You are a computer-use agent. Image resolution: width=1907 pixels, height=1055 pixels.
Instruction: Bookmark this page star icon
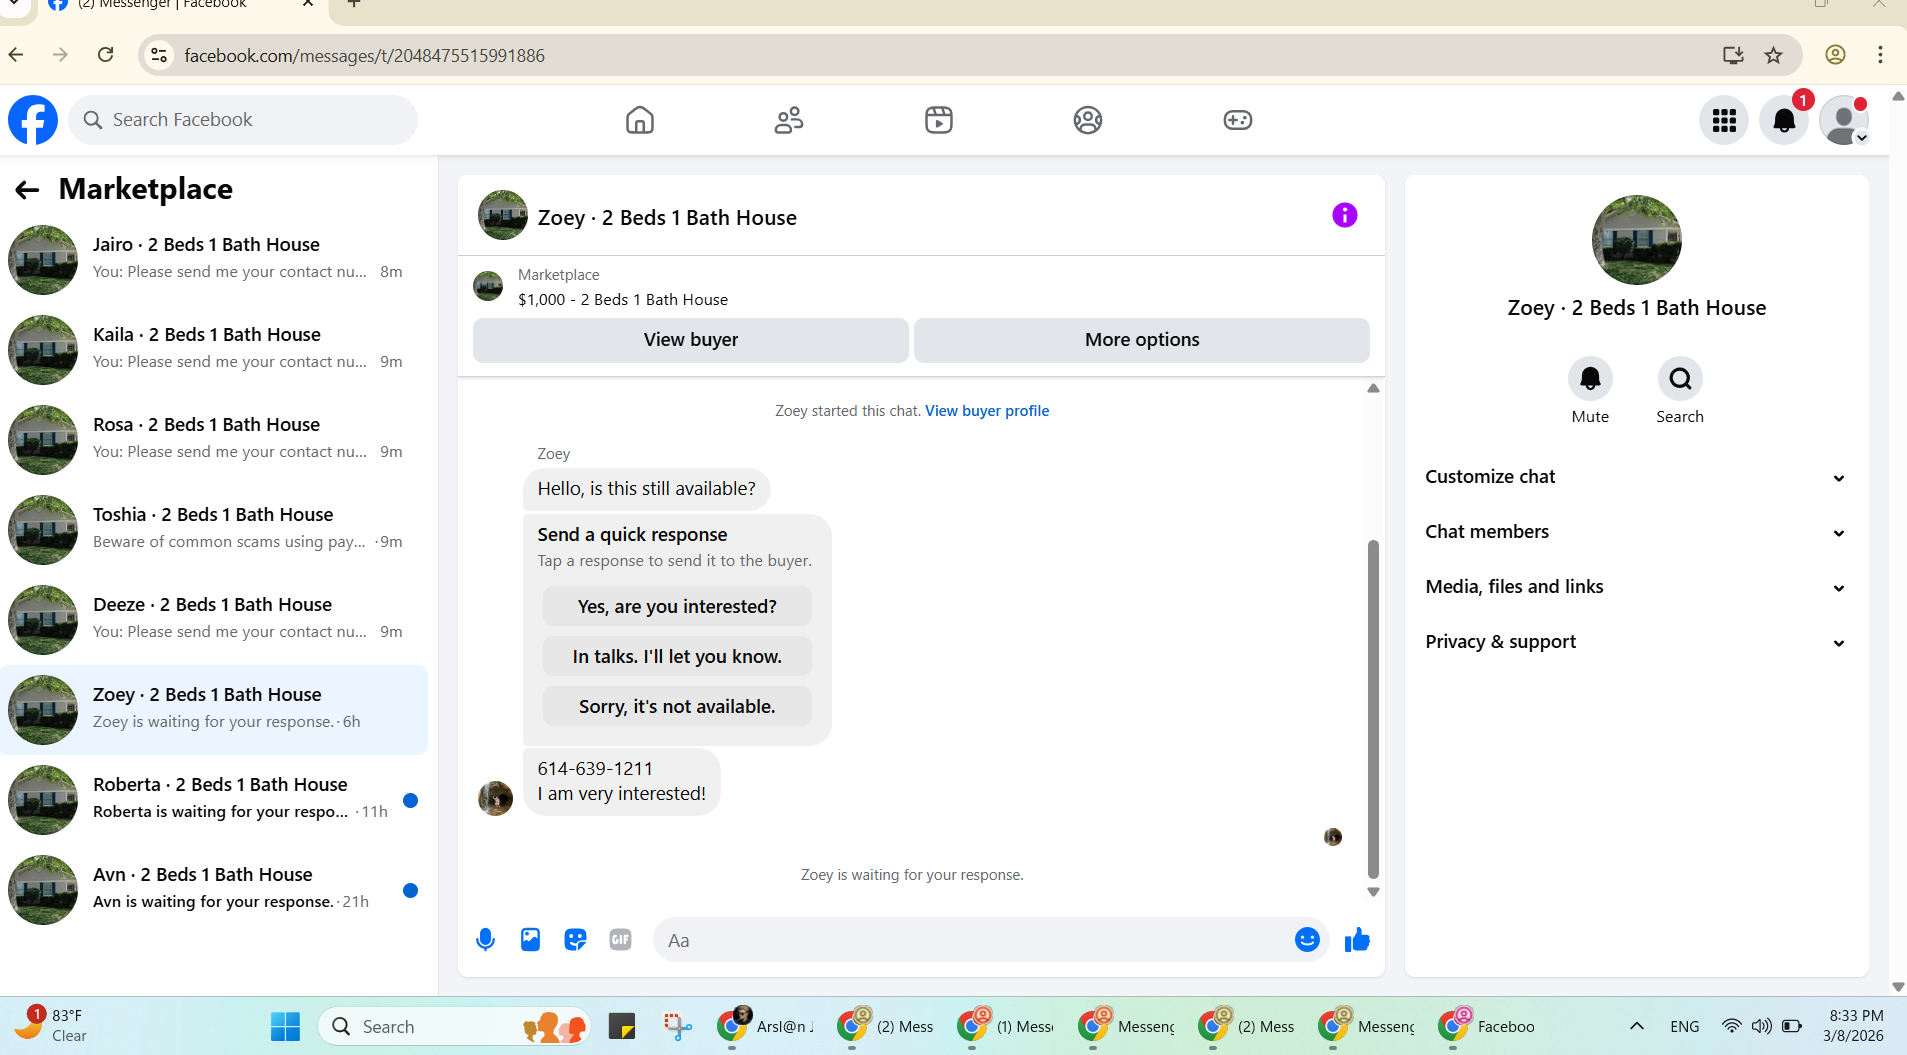coord(1773,55)
